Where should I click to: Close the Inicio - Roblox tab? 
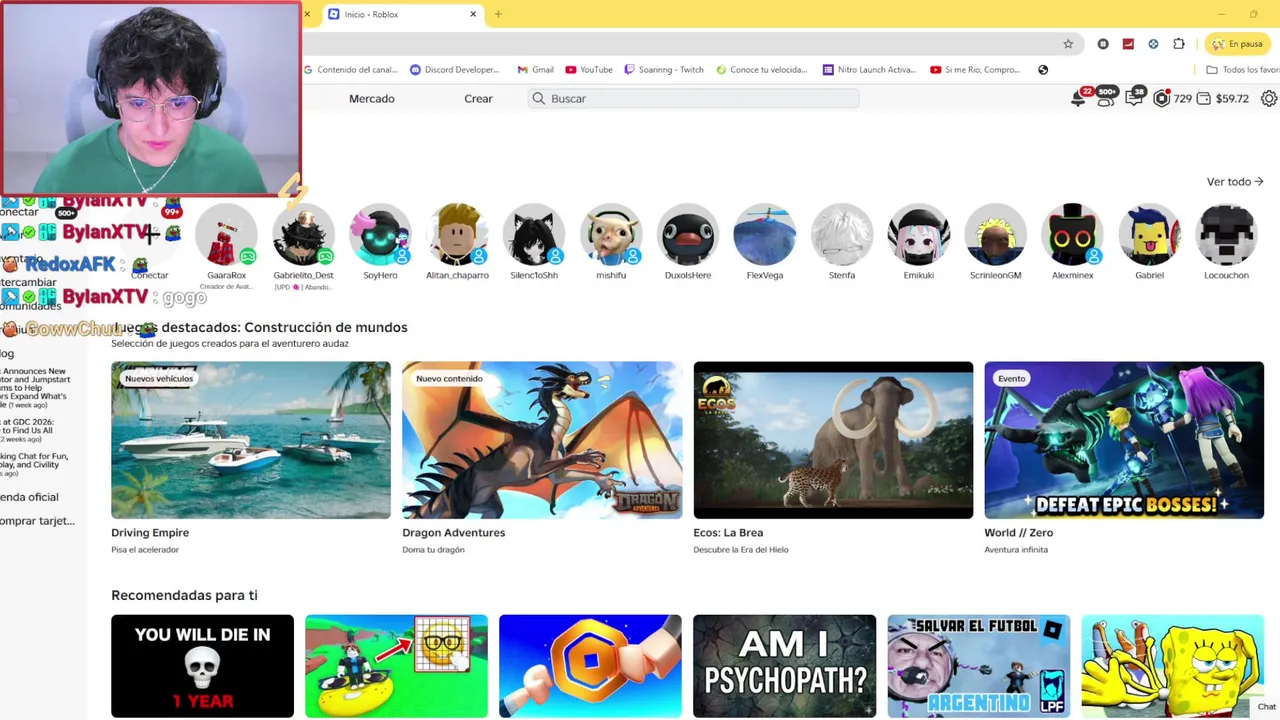(x=473, y=14)
